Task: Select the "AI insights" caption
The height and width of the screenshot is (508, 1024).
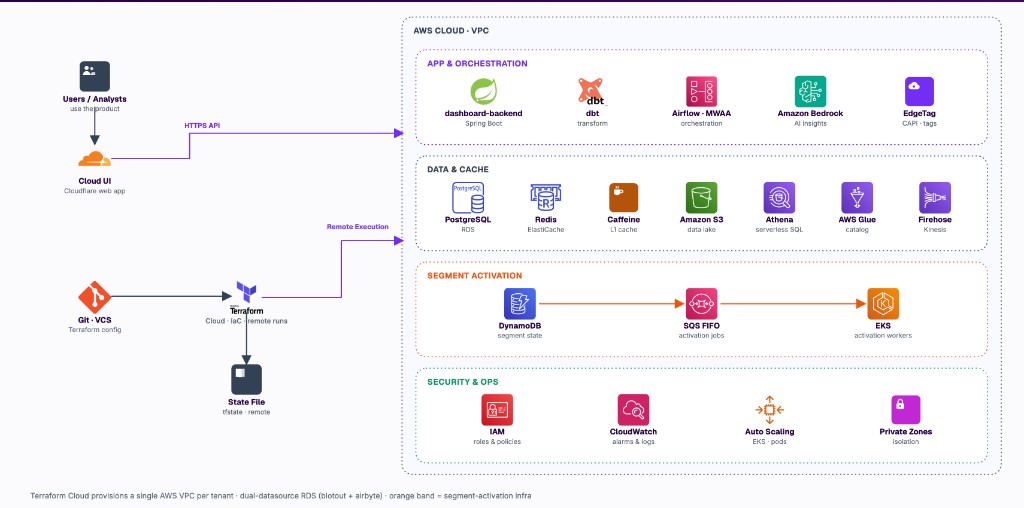Action: point(810,123)
